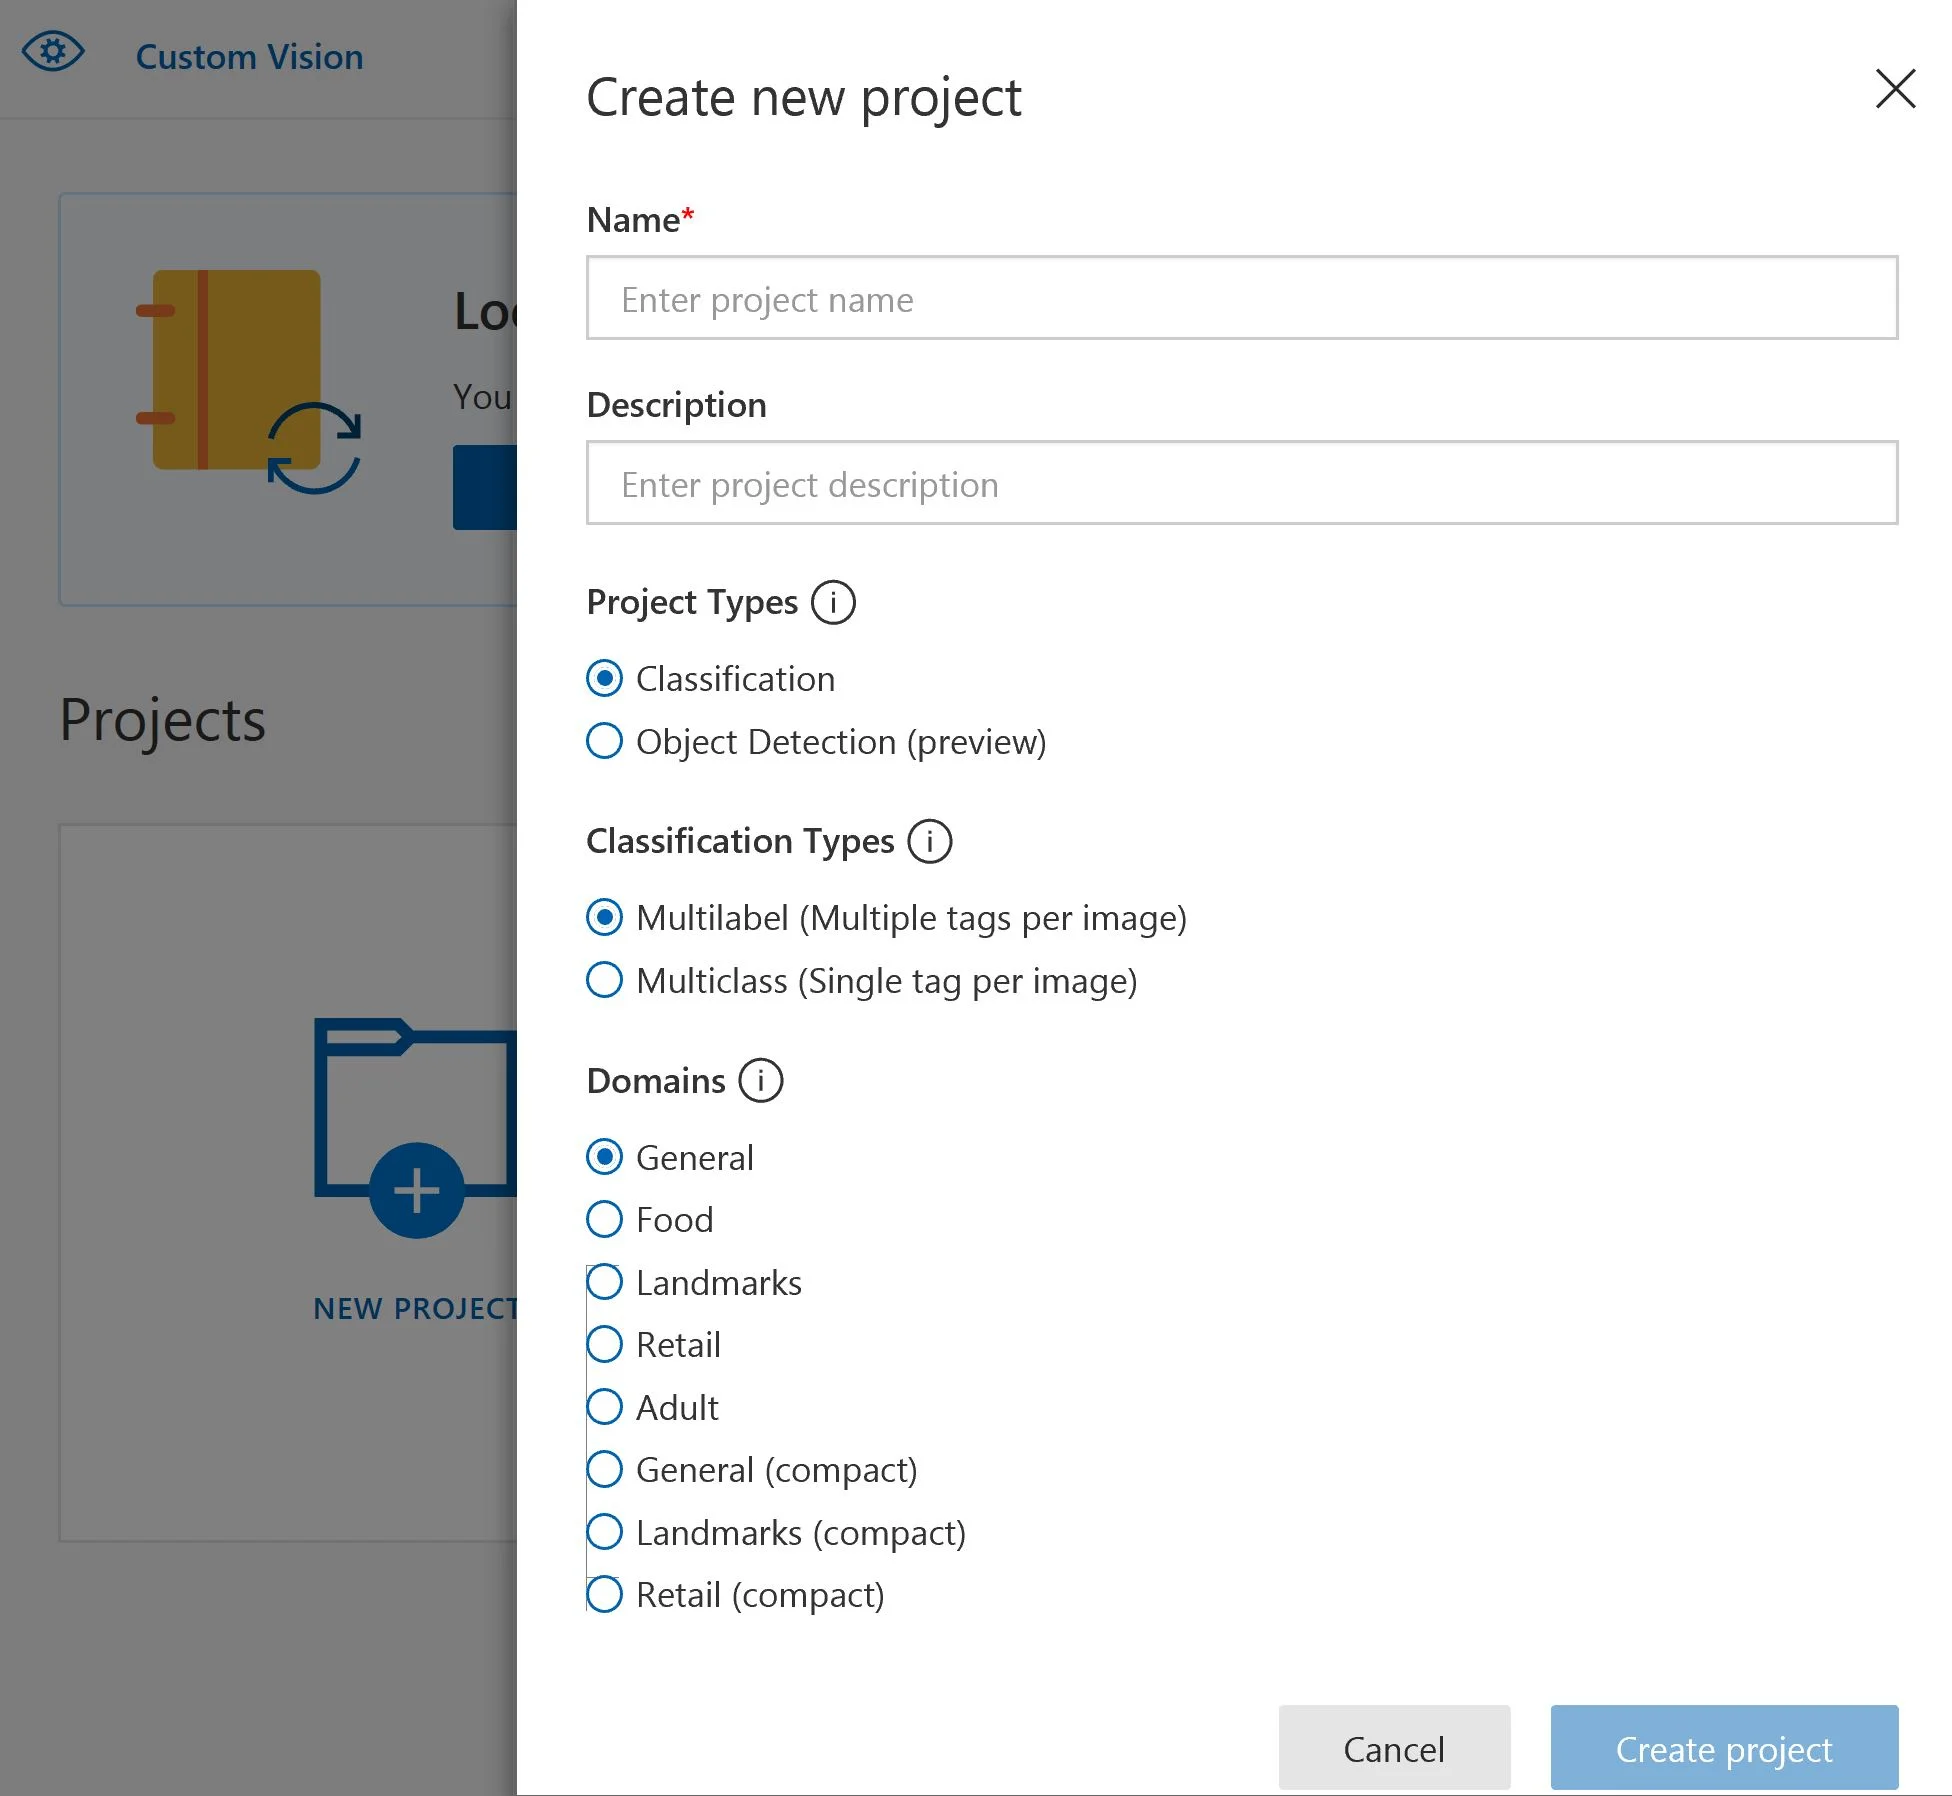Screen dimensions: 1952x1796
Task: Click the Enter project name field
Action: [x=1240, y=299]
